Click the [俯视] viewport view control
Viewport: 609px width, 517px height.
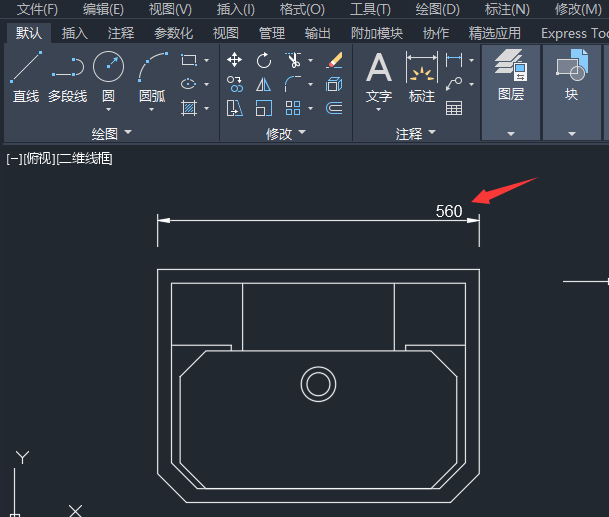39,158
